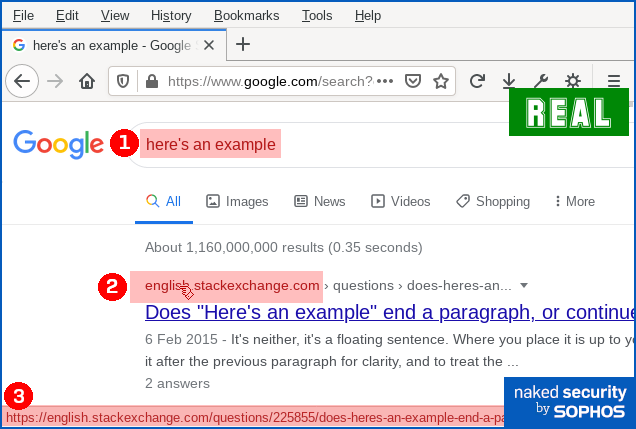636x429 pixels.
Task: Expand the More search options
Action: coord(575,202)
